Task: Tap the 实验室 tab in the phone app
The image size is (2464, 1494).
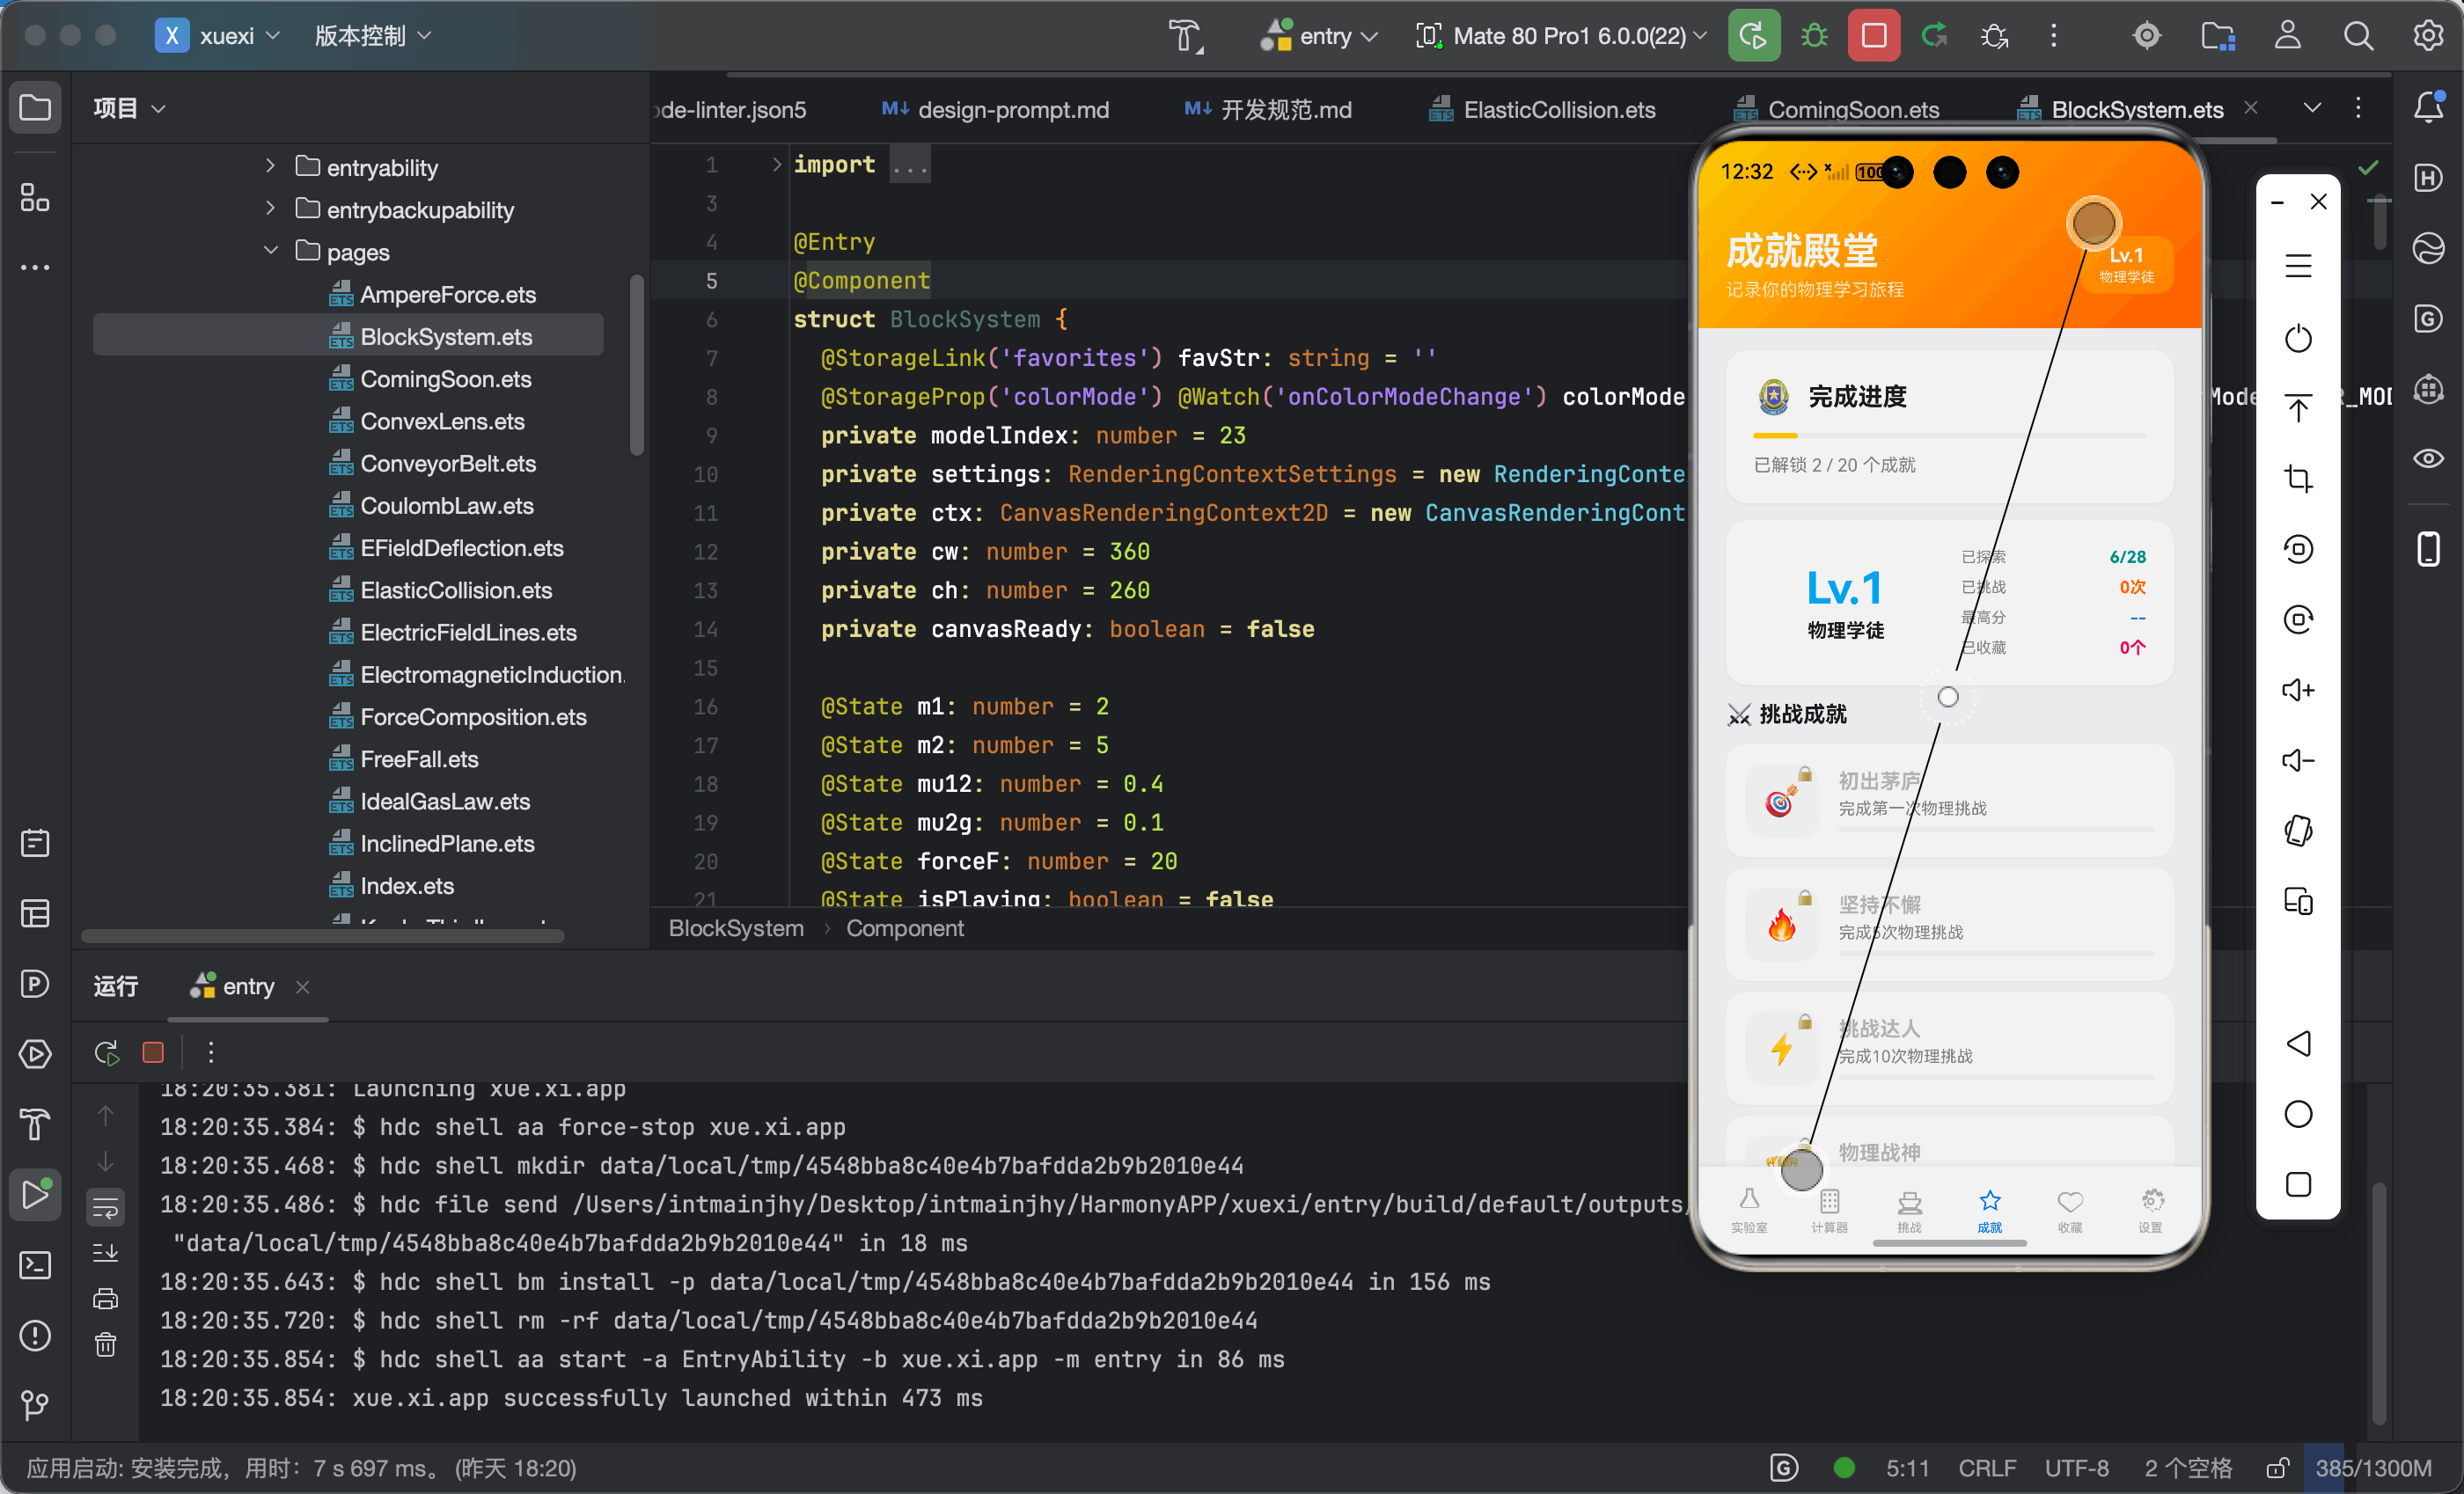Action: [1749, 1209]
